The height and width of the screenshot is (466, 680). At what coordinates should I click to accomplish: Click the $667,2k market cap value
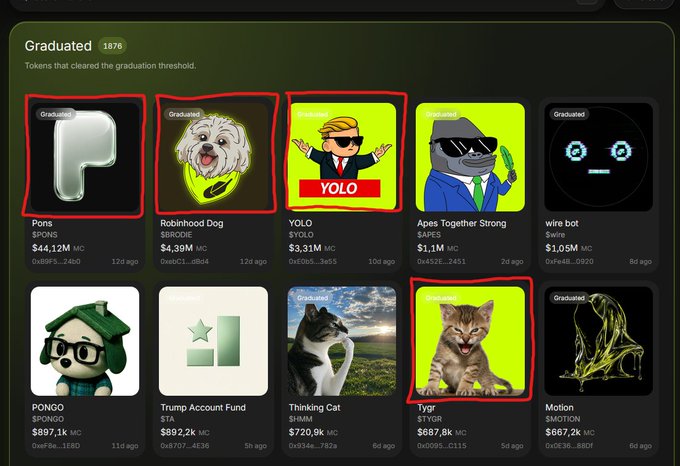(563, 433)
